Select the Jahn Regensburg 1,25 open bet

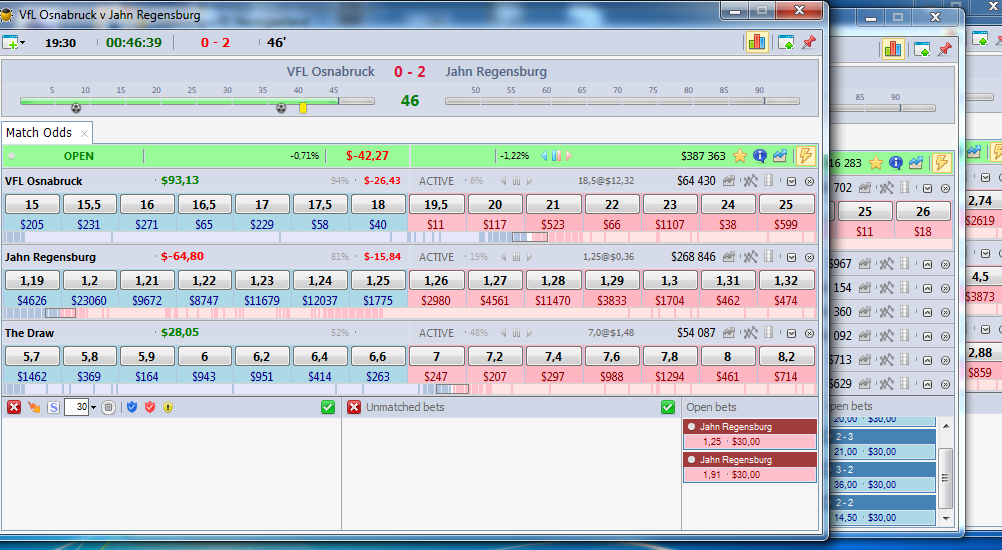750,434
